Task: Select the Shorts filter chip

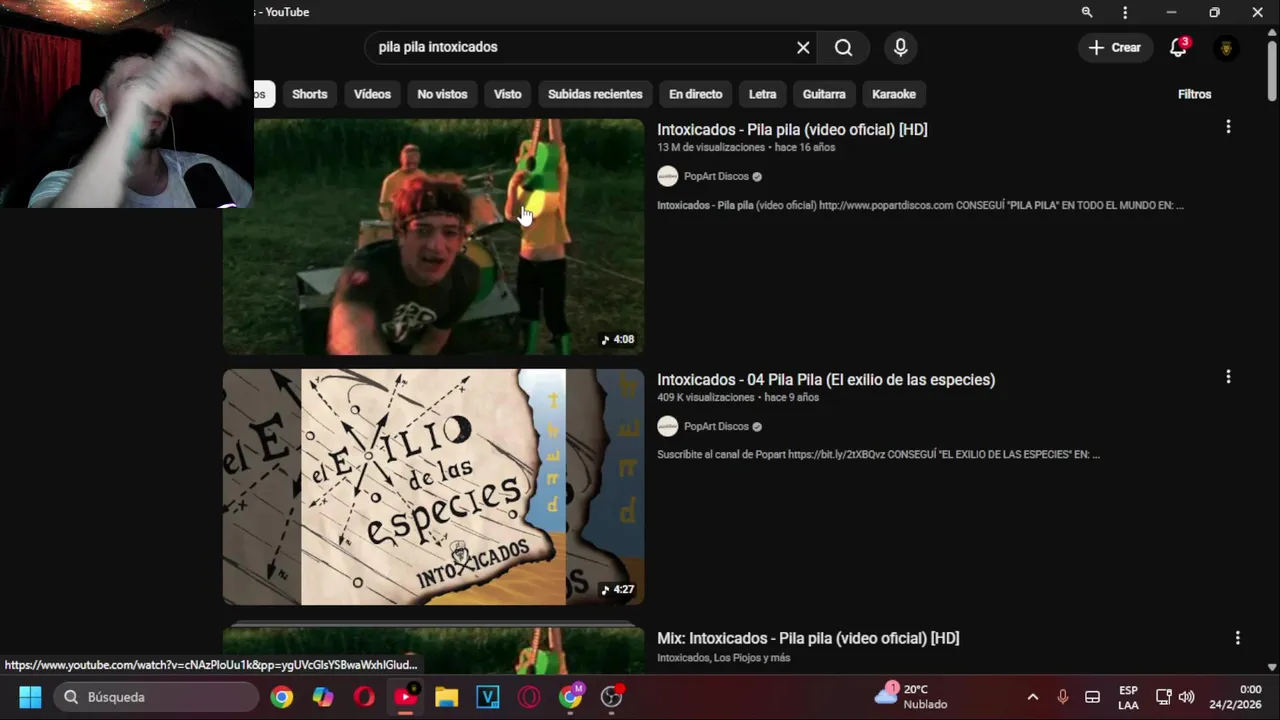Action: tap(309, 94)
